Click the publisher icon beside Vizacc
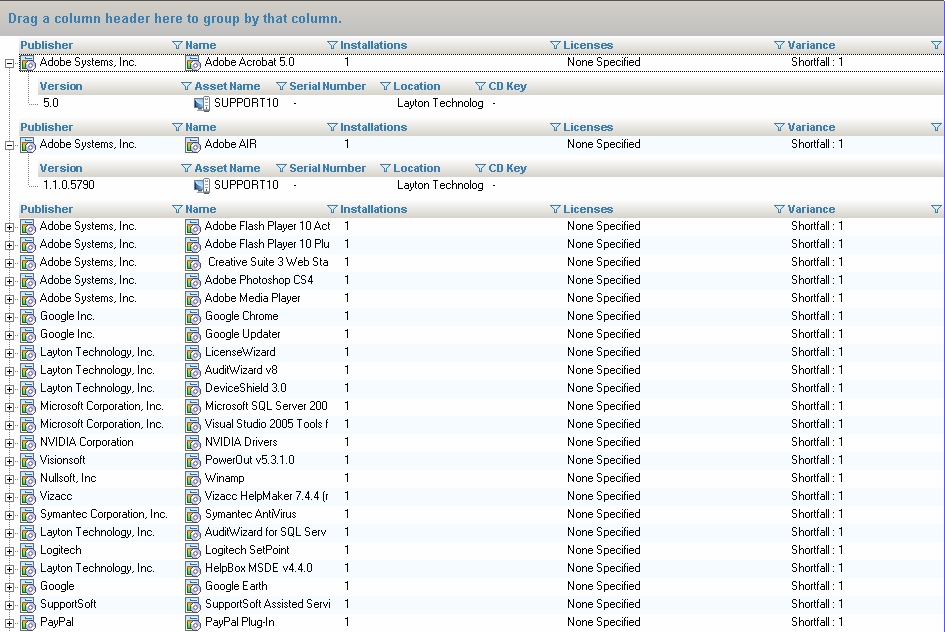The width and height of the screenshot is (945, 632). pyautogui.click(x=28, y=497)
